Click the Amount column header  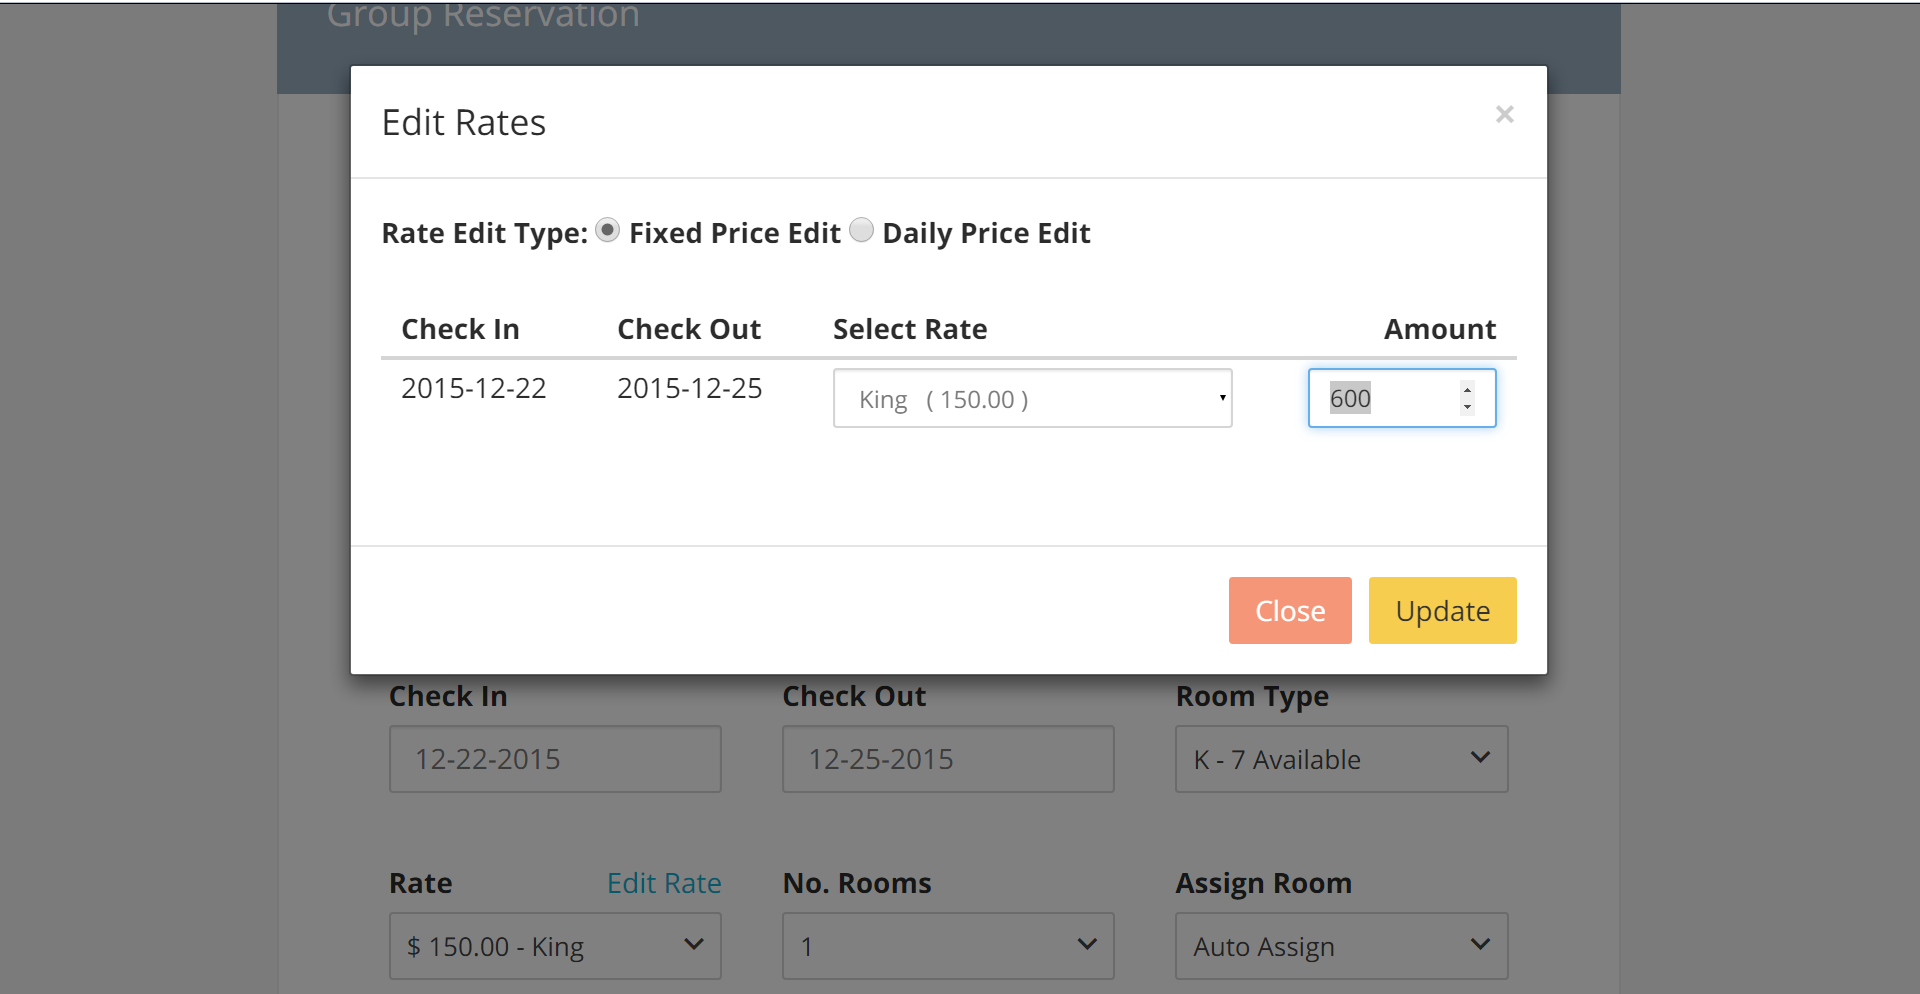tap(1440, 329)
